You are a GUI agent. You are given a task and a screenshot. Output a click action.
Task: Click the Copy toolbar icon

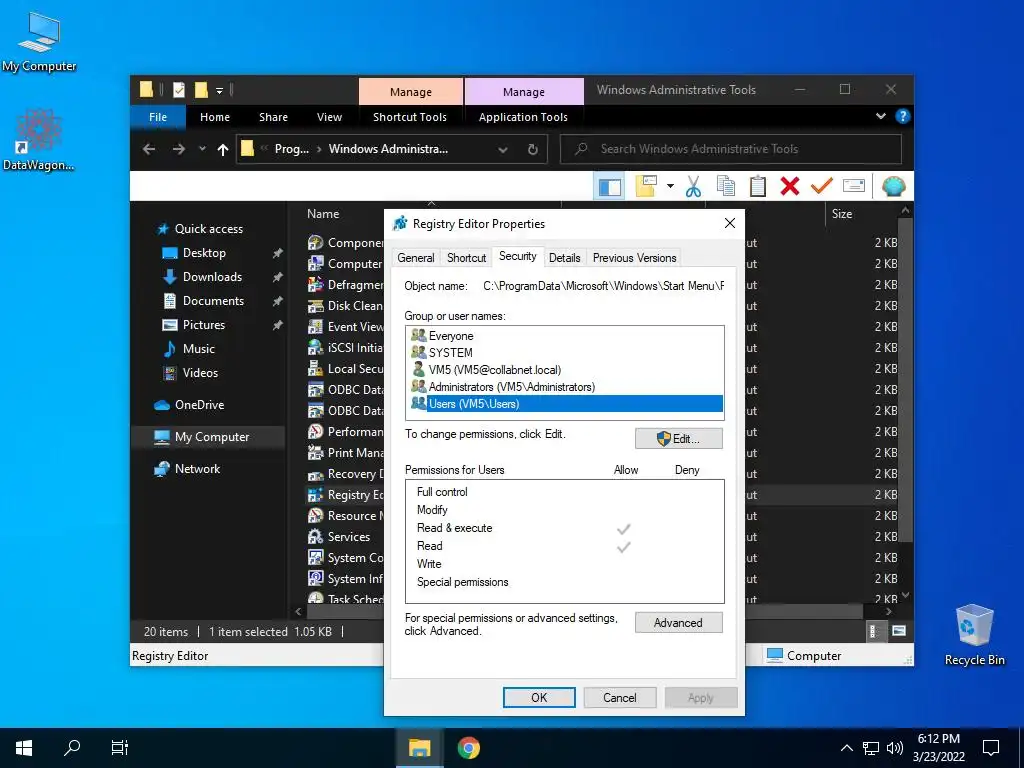pos(726,187)
